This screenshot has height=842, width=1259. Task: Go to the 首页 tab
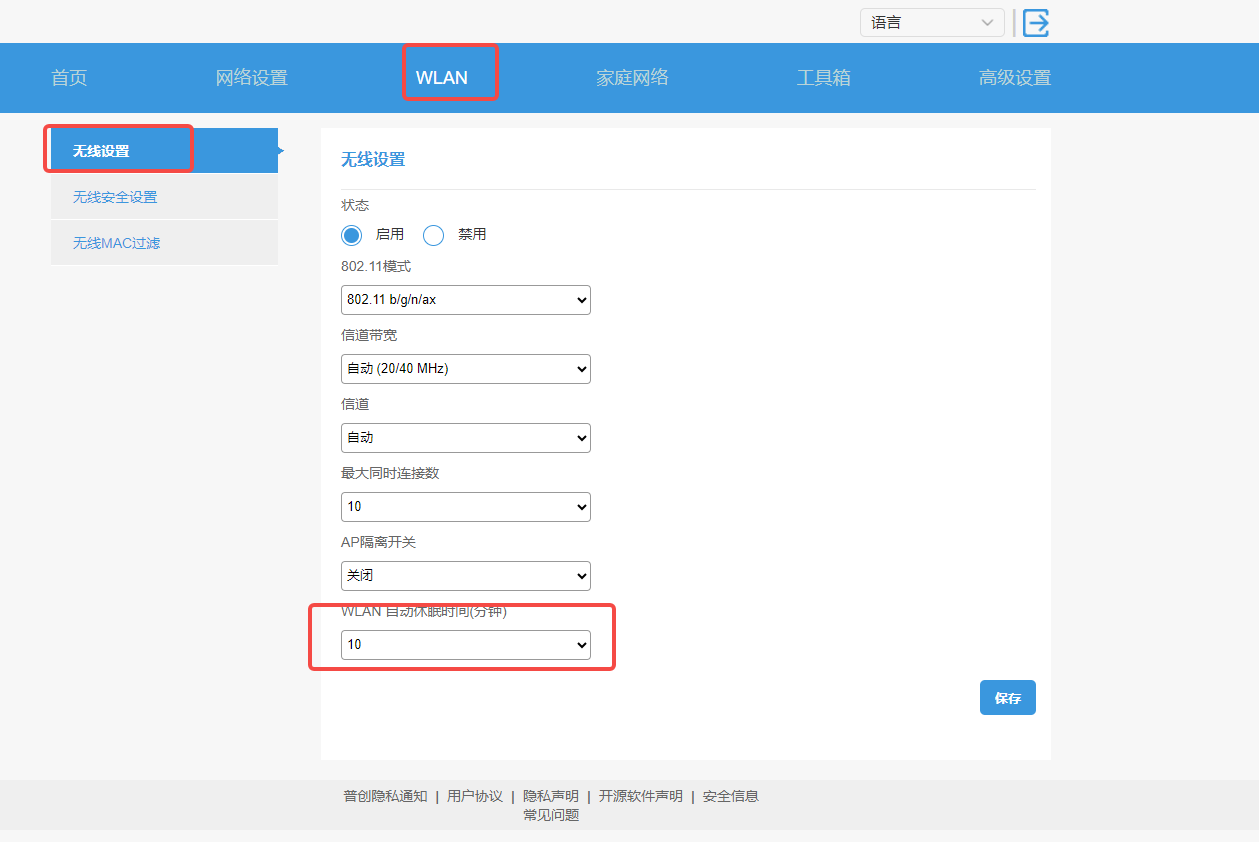click(69, 78)
